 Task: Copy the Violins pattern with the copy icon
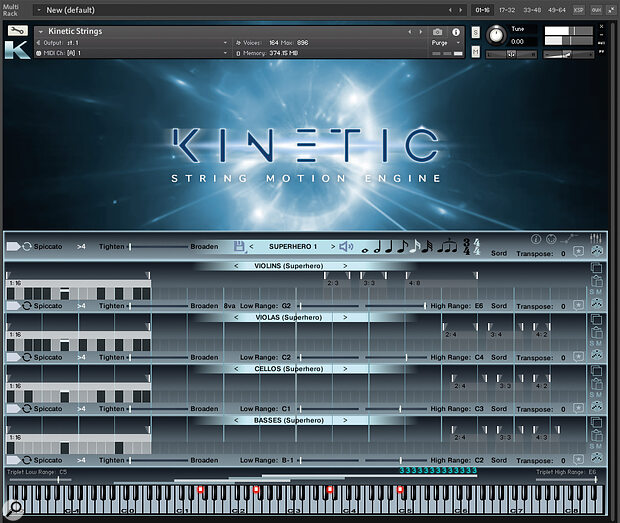(x=596, y=268)
